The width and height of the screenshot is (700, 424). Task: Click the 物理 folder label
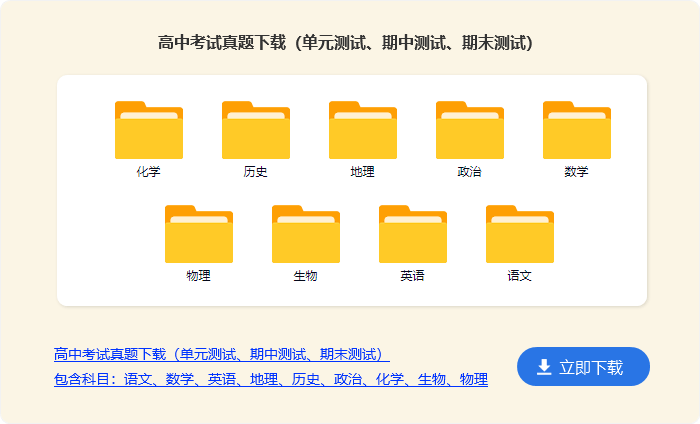click(199, 275)
